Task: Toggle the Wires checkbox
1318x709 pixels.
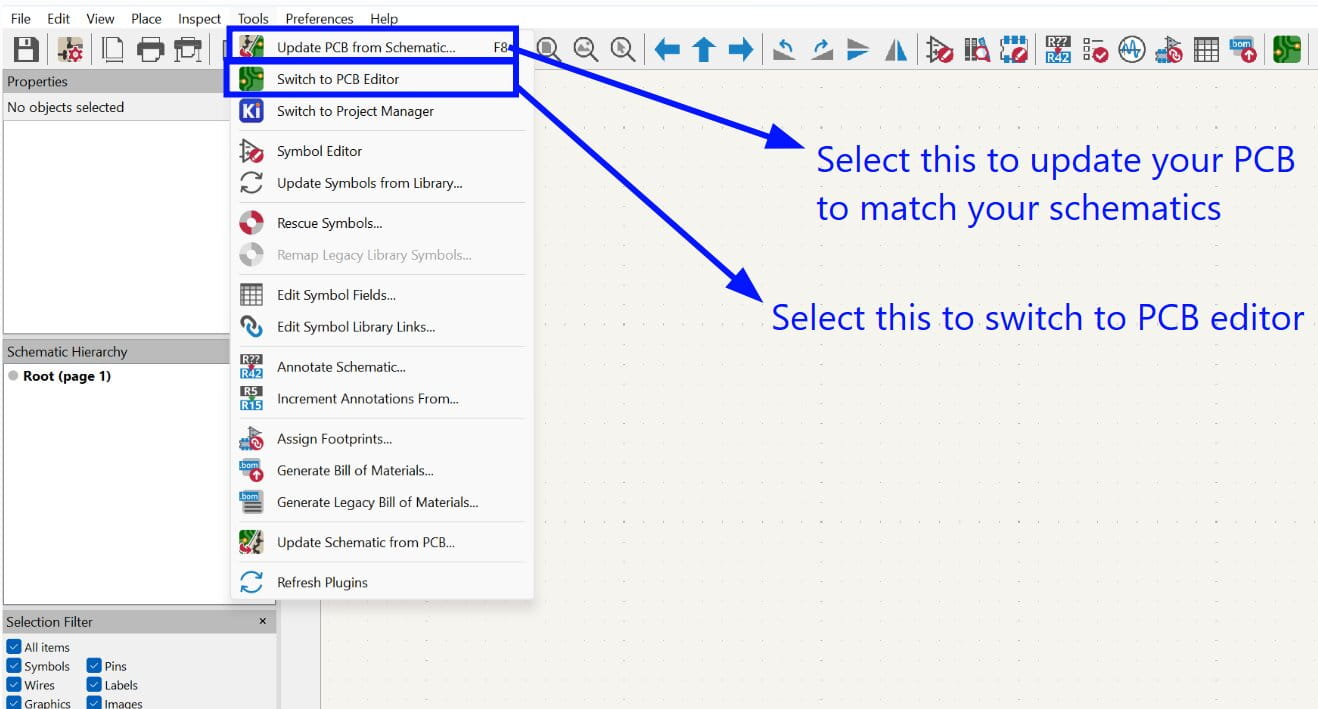Action: (14, 685)
